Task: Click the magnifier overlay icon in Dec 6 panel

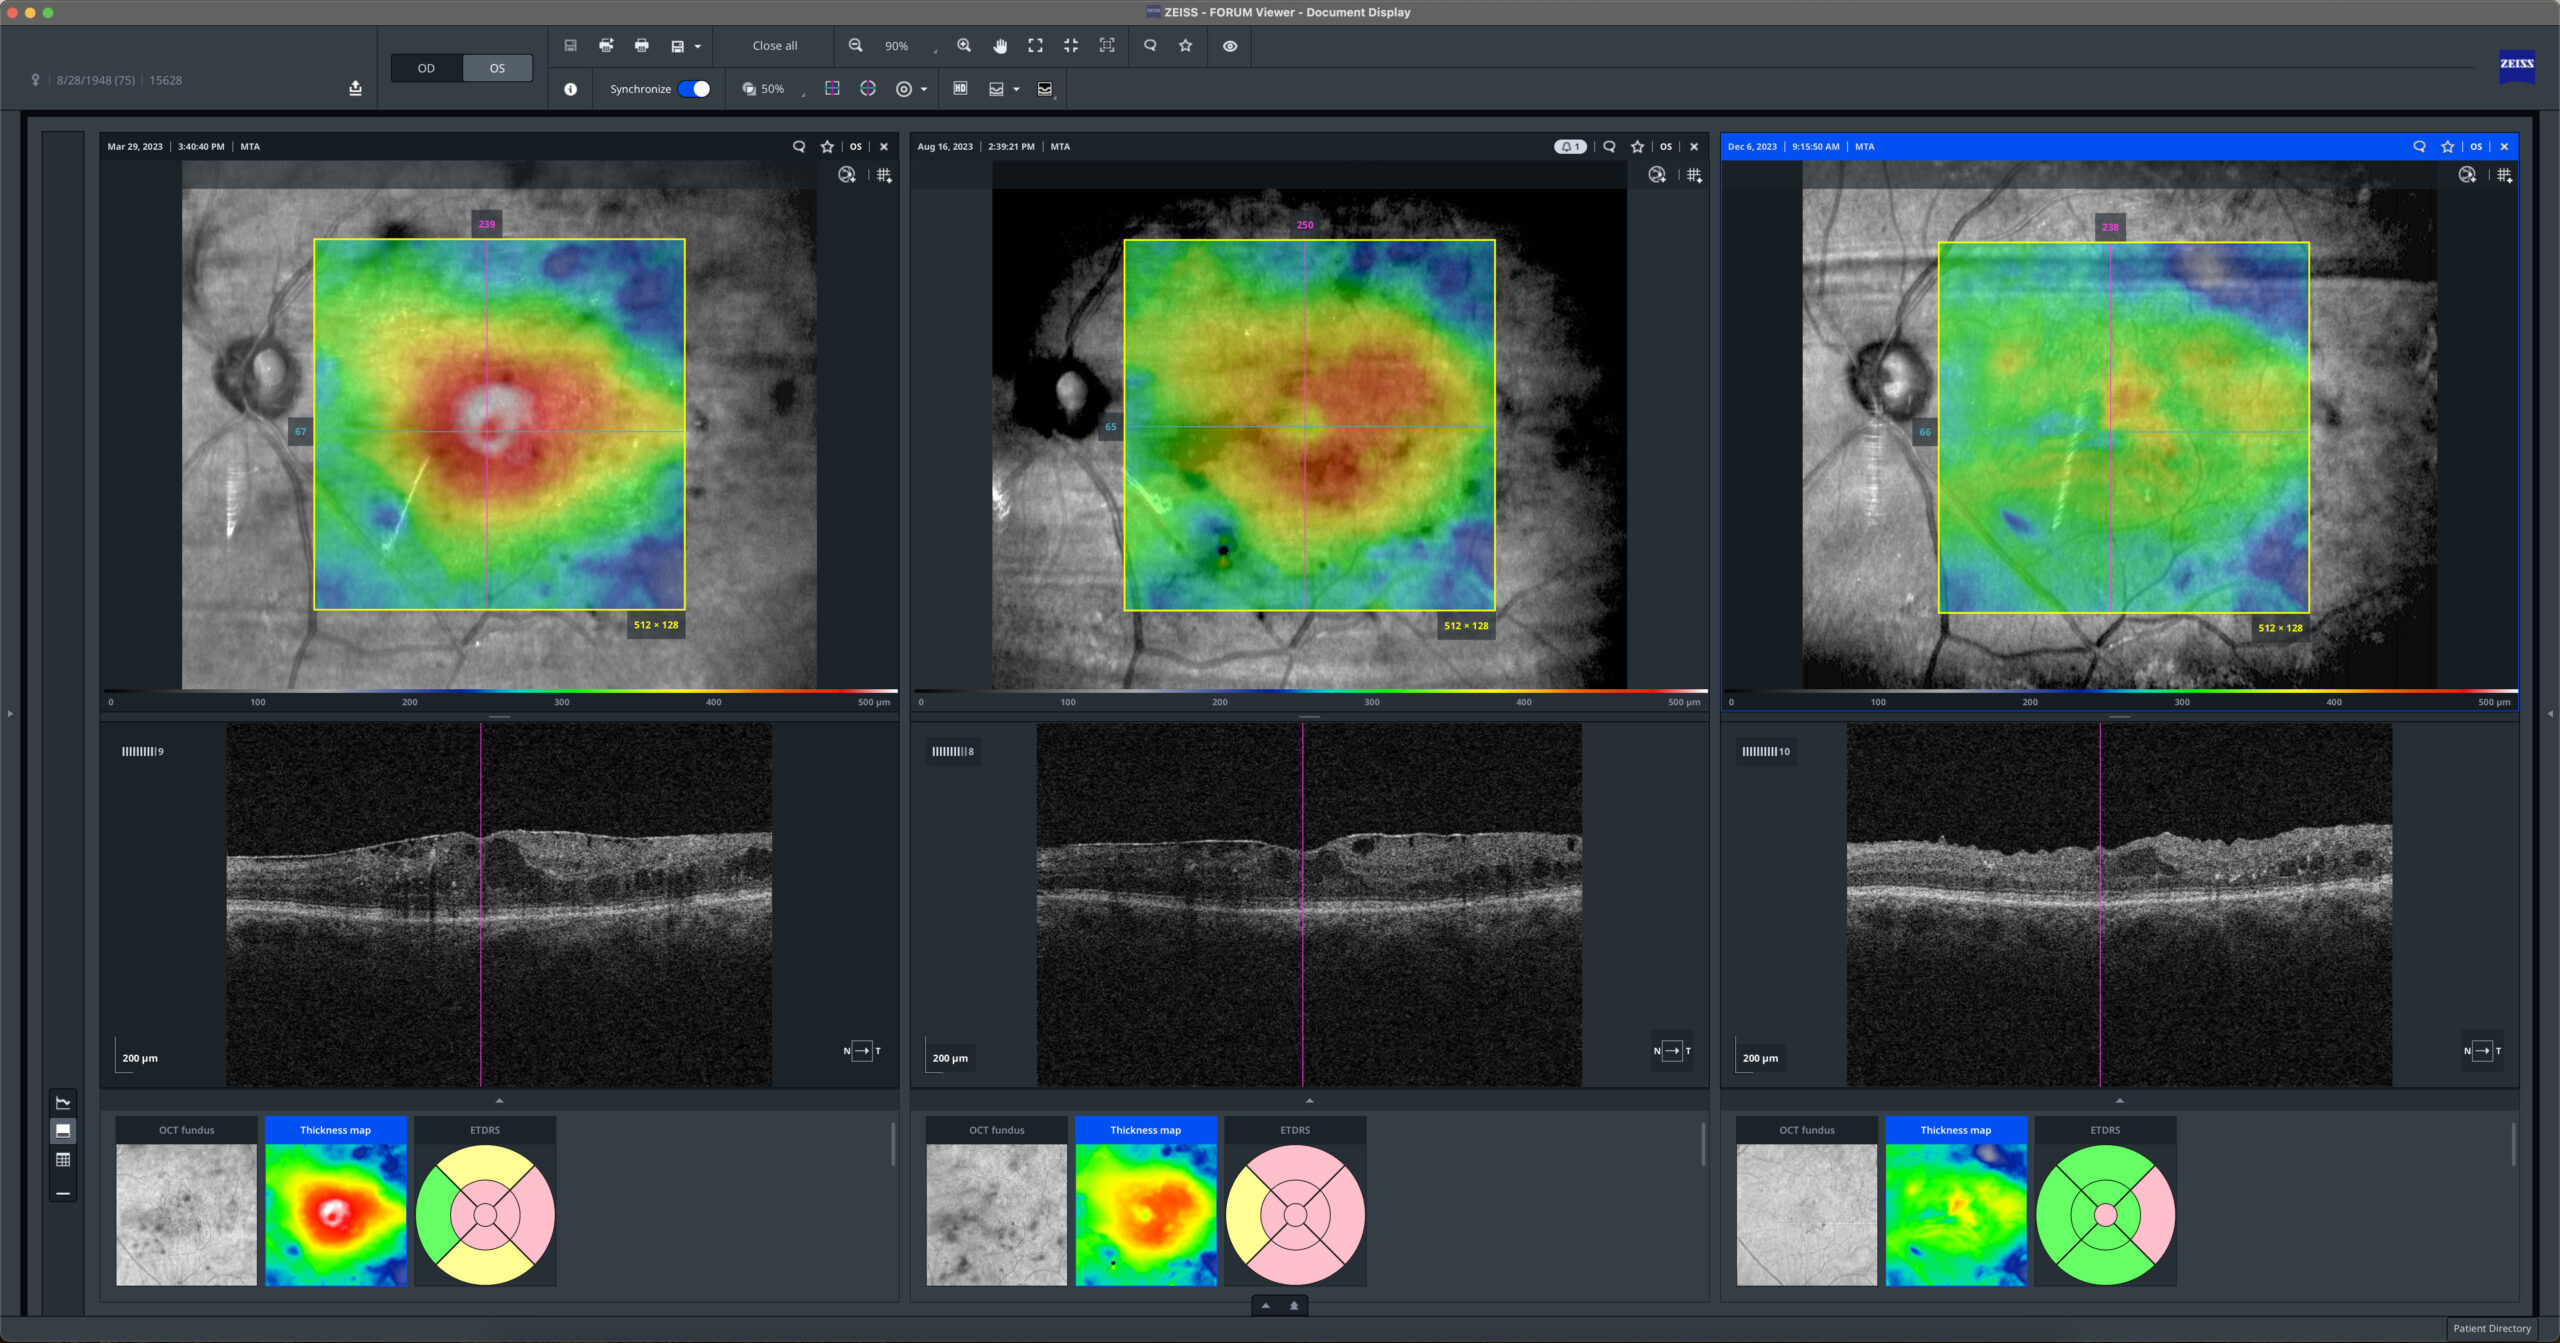Action: (x=2467, y=175)
